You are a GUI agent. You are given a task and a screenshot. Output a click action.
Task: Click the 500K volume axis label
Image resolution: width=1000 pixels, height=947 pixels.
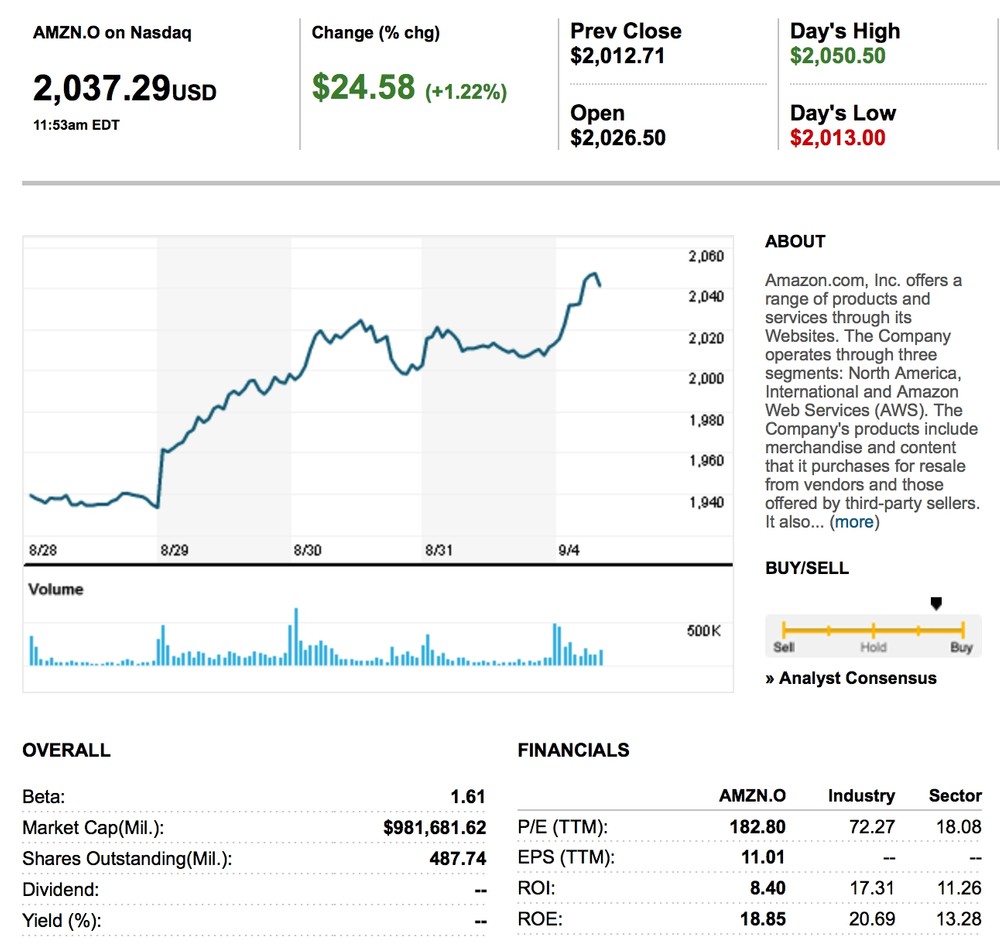703,631
